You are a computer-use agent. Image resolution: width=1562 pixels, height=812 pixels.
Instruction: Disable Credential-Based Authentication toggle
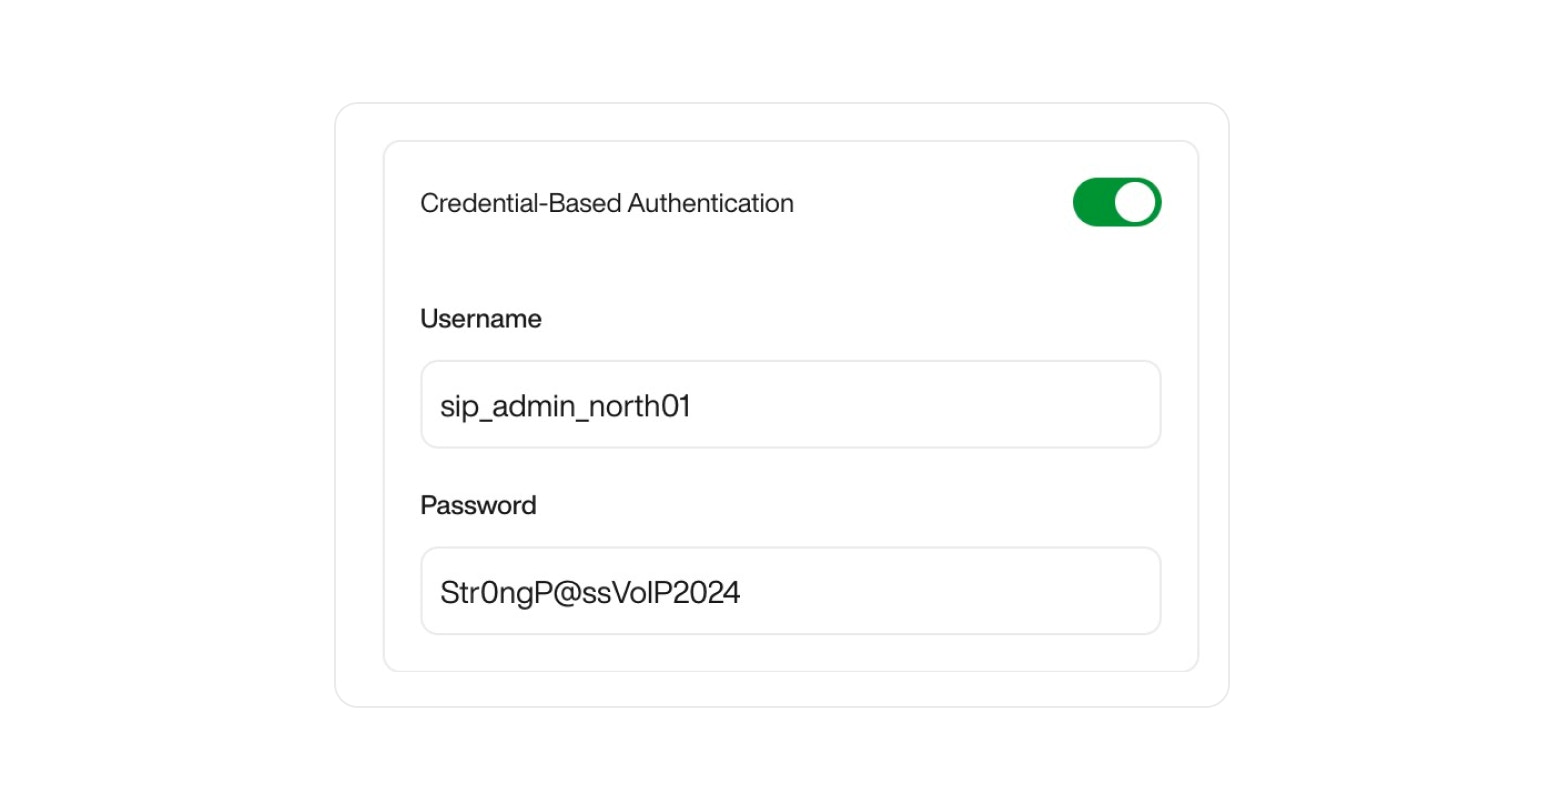pos(1116,202)
